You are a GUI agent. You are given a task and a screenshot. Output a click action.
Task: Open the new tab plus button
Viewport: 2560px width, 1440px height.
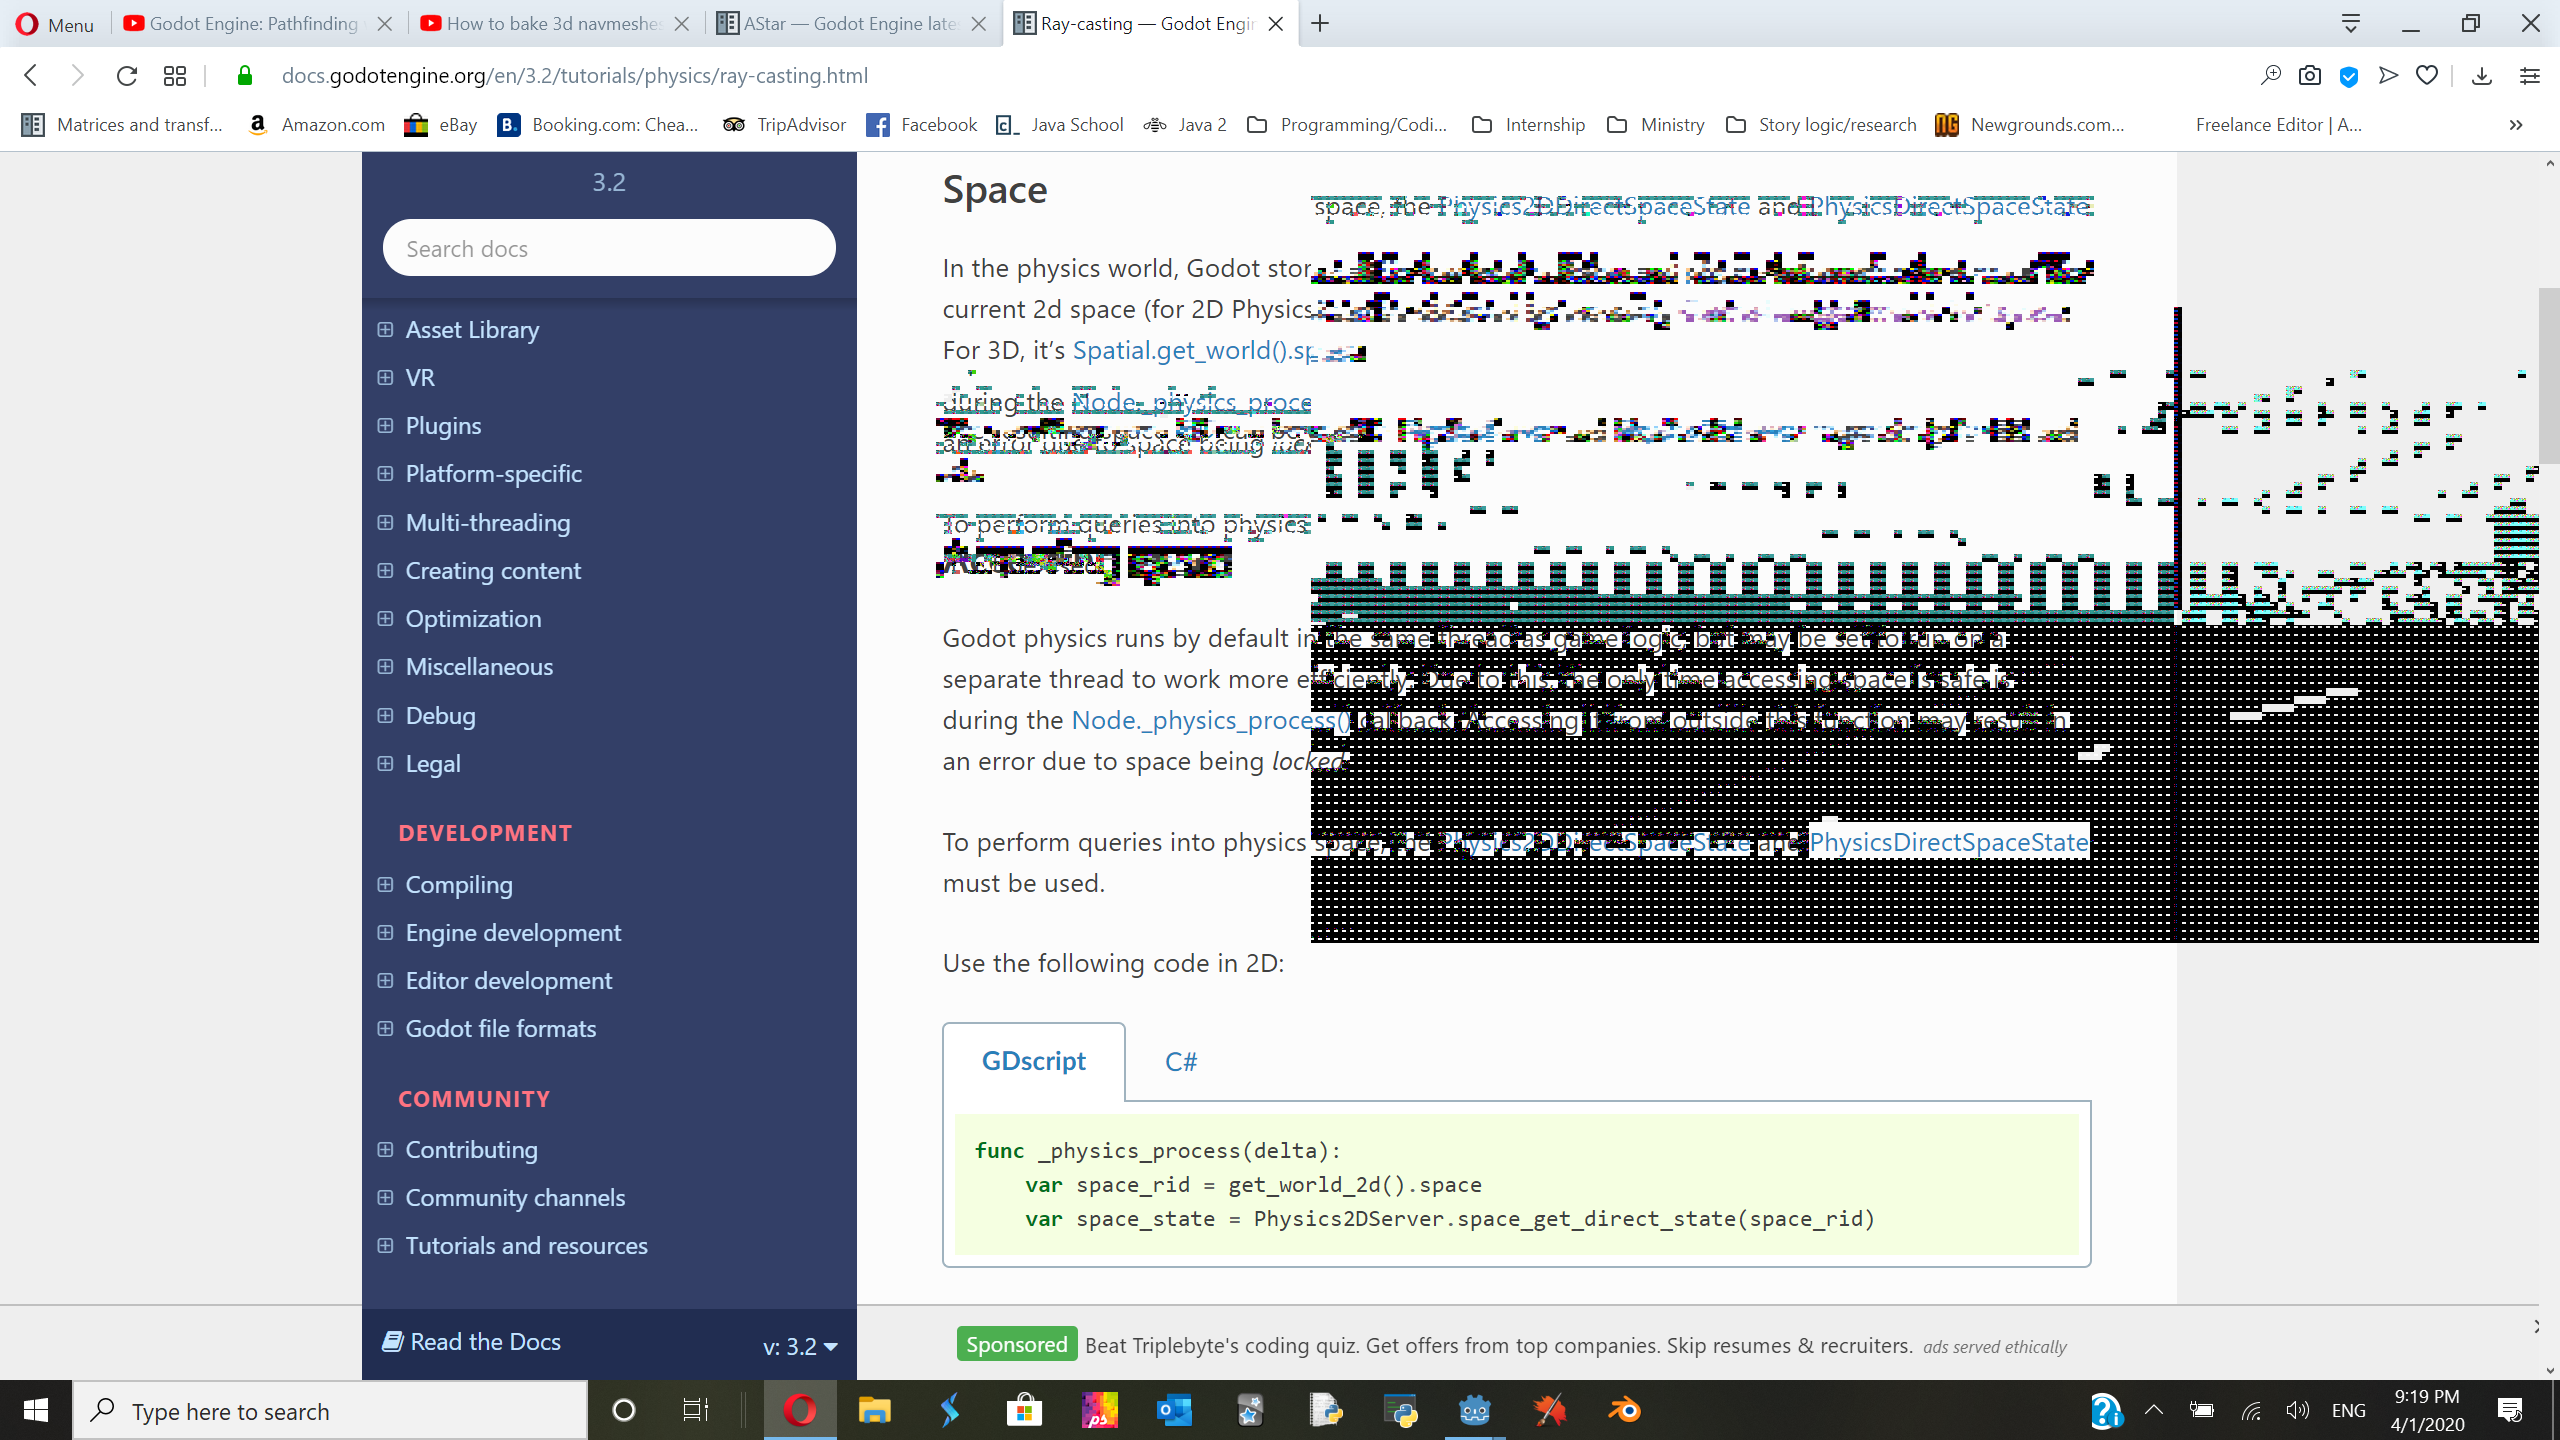click(x=1320, y=24)
